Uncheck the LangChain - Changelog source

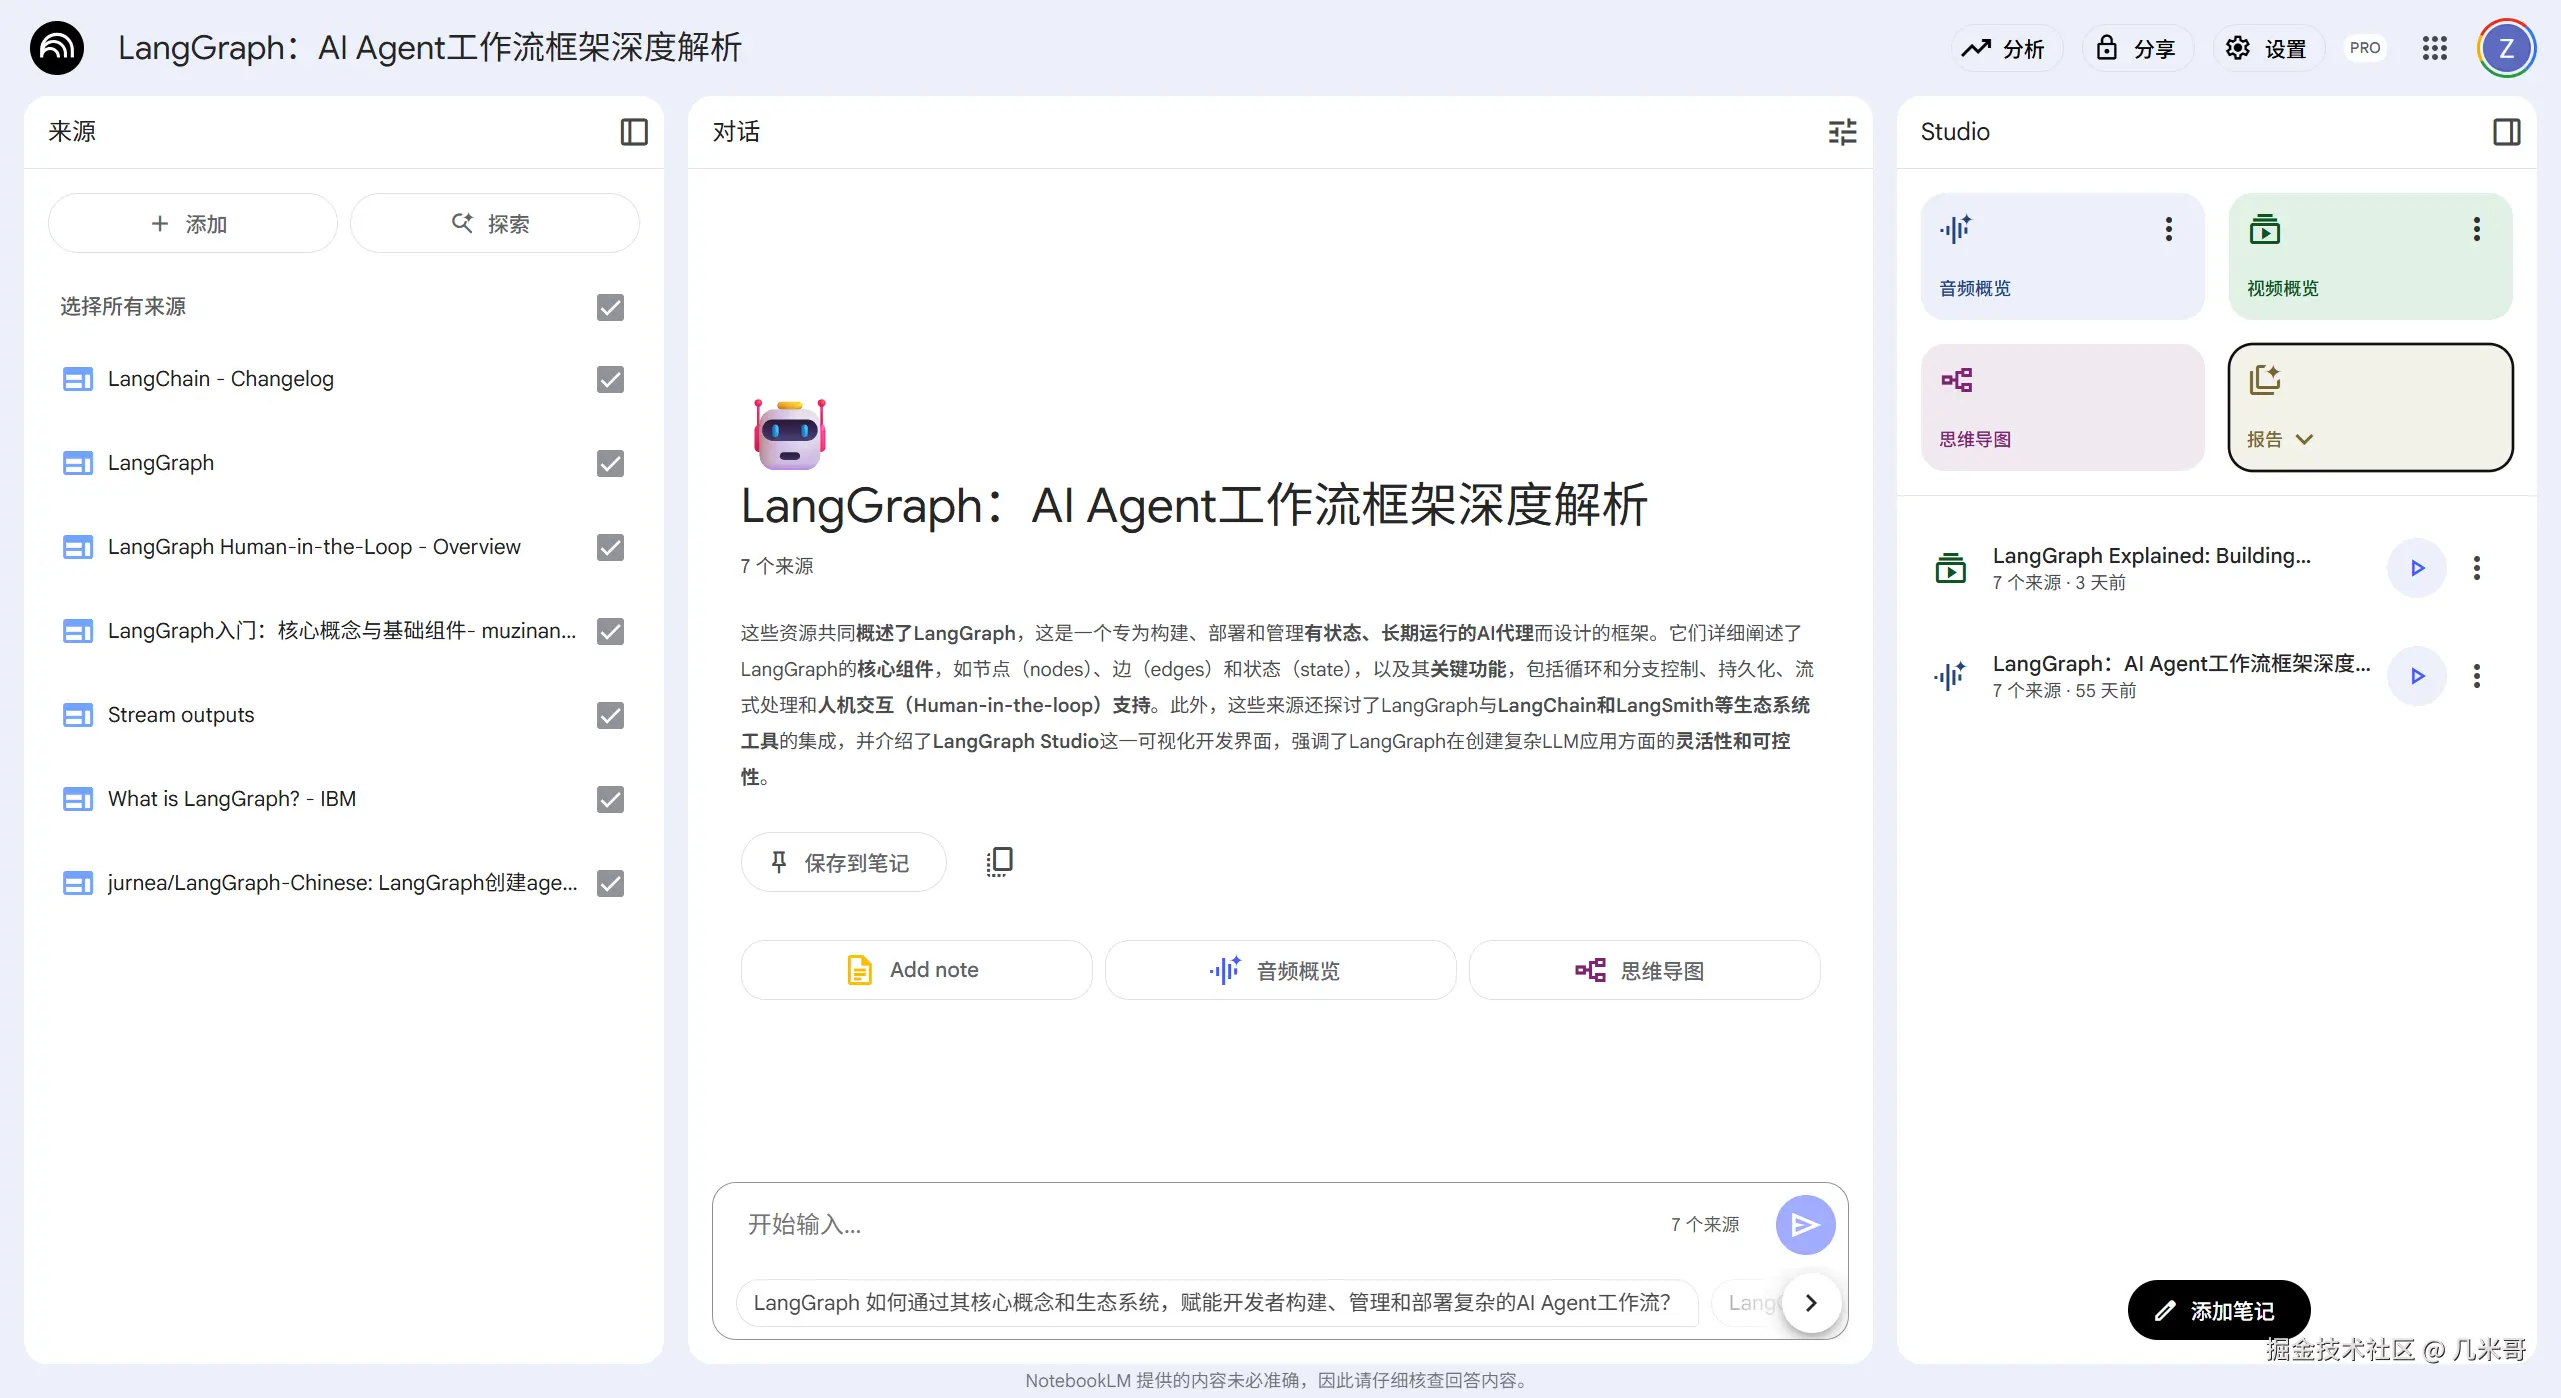609,379
